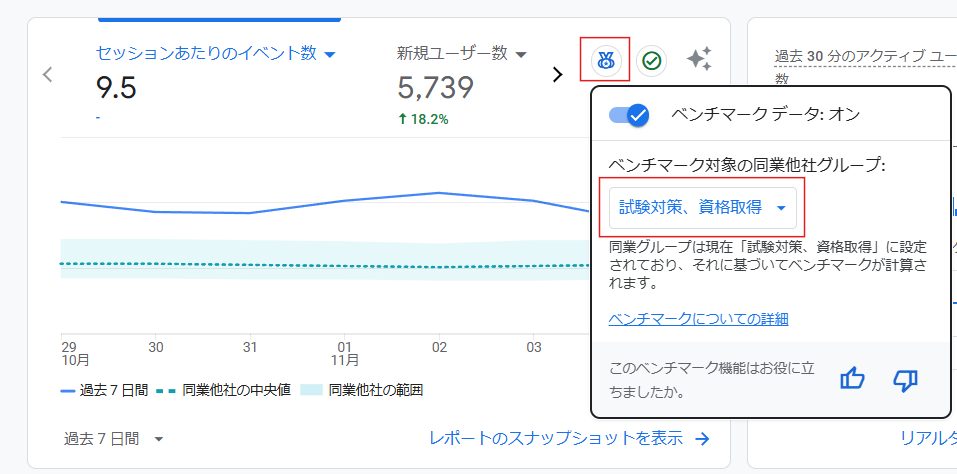Turn off the ベンチマーク データ toggle

629,115
